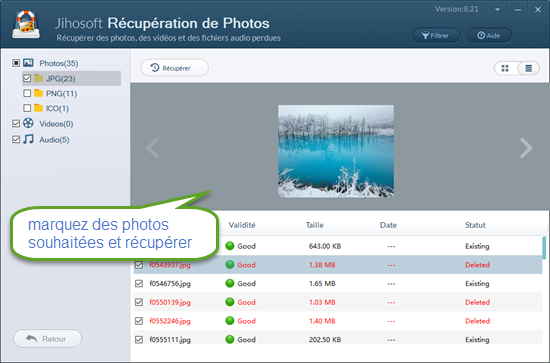Toggle checkbox for f0550139.jpg row
The height and width of the screenshot is (363, 550).
(x=139, y=302)
